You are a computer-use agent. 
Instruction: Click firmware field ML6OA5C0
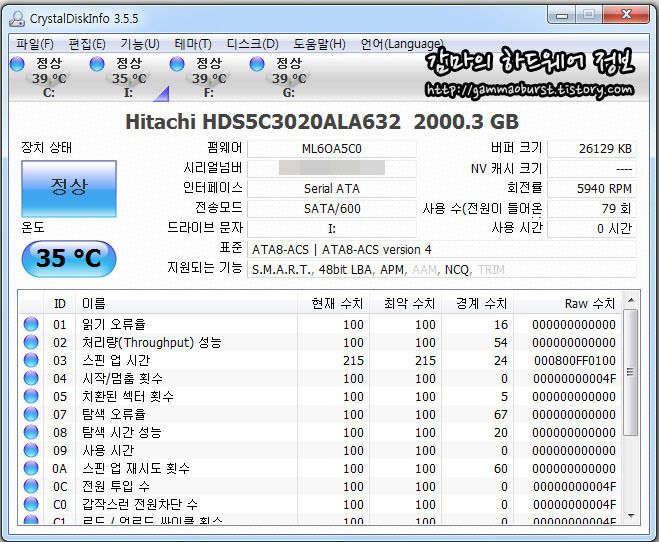[332, 149]
